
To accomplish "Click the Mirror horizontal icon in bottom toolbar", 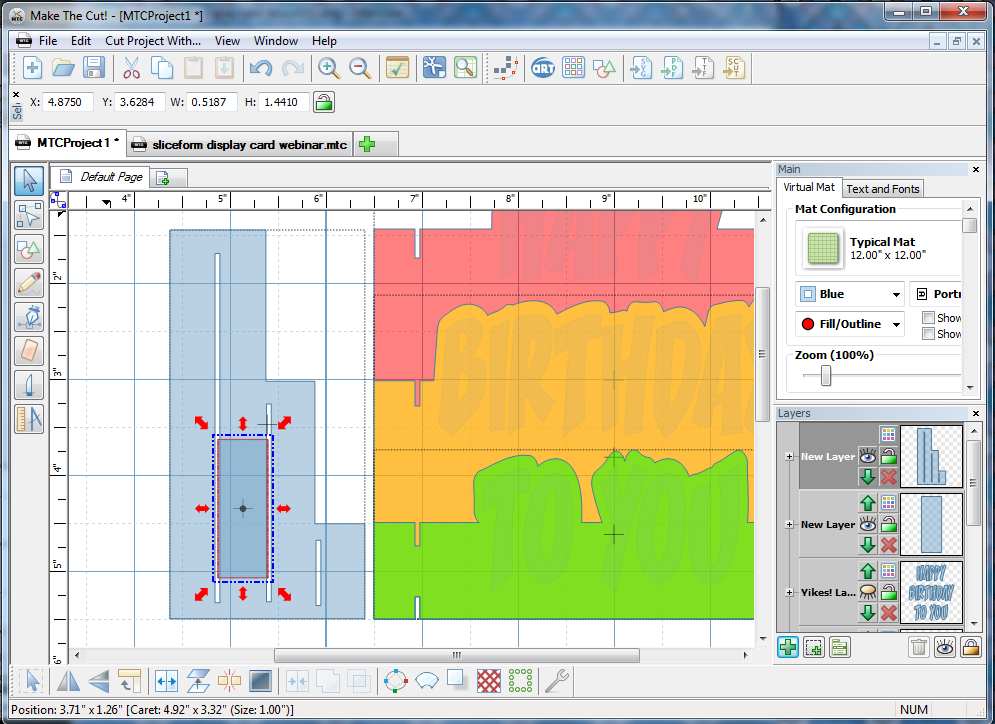I will pos(68,681).
